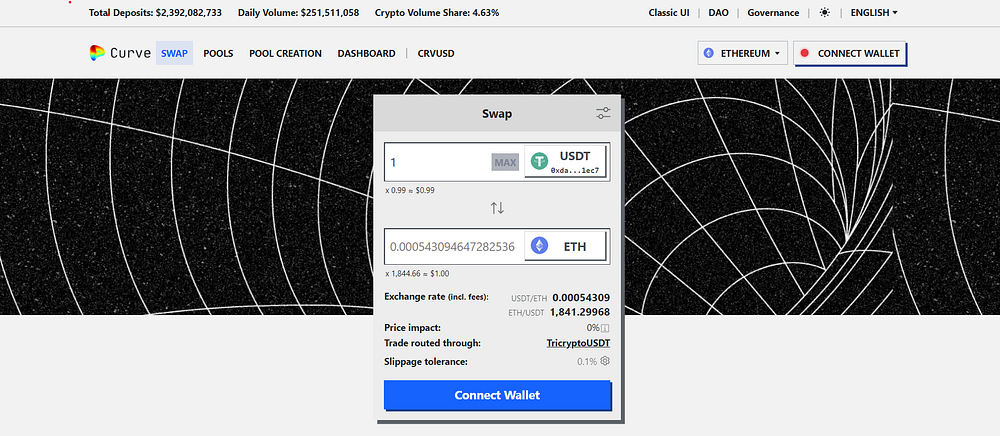Click the 'x 1,844.66 ≈ $1.00' text
The image size is (1000, 436).
417,273
